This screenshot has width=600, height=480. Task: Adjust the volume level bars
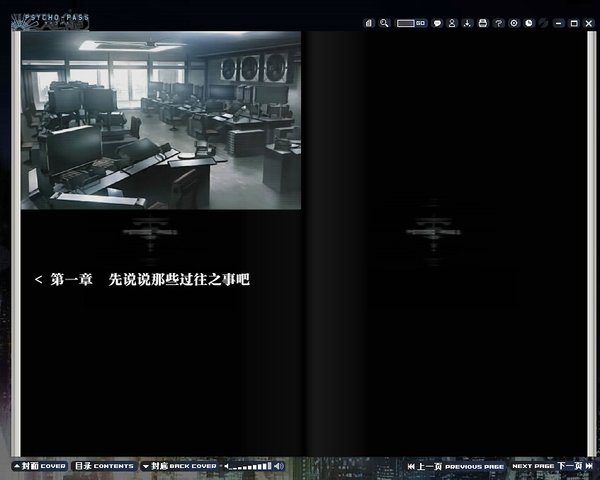[251, 466]
